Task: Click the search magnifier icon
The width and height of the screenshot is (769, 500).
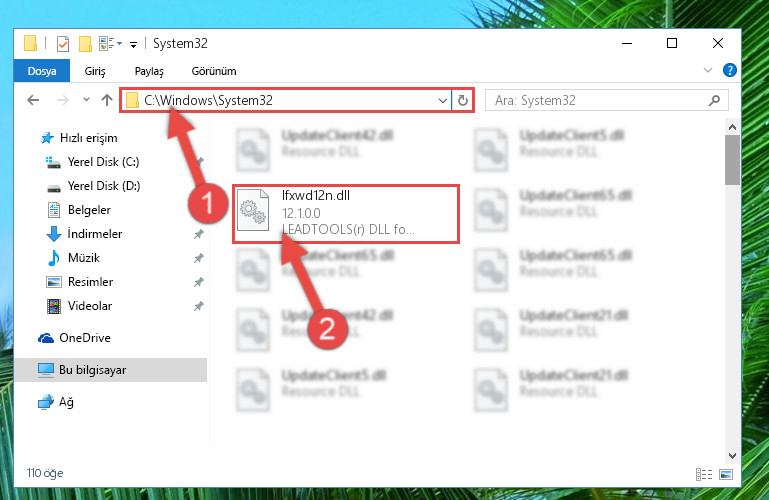Action: [x=714, y=100]
